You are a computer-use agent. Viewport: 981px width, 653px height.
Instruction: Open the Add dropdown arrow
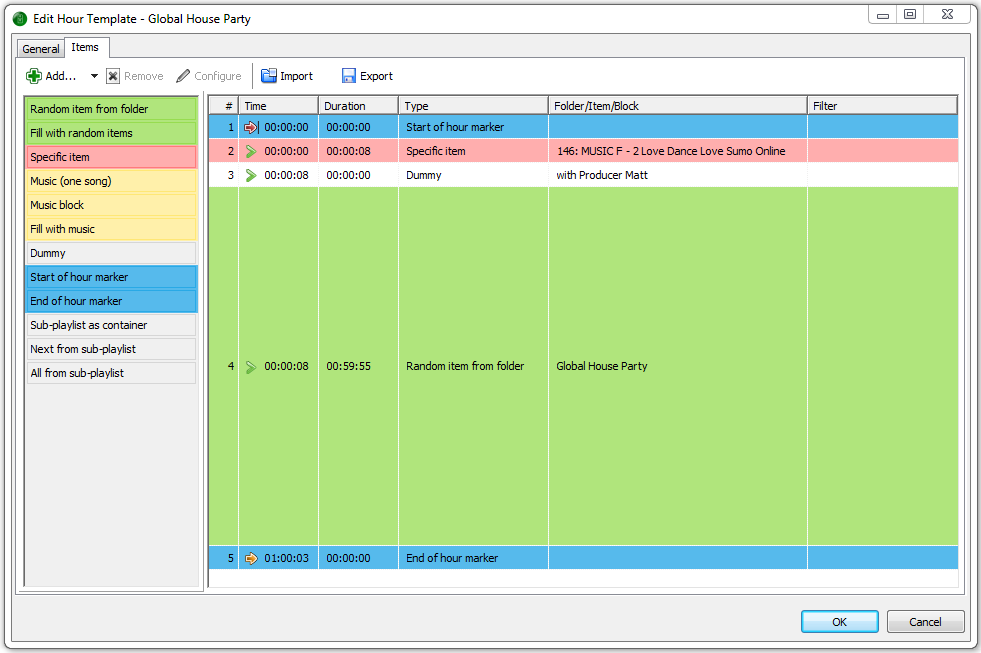click(x=94, y=76)
